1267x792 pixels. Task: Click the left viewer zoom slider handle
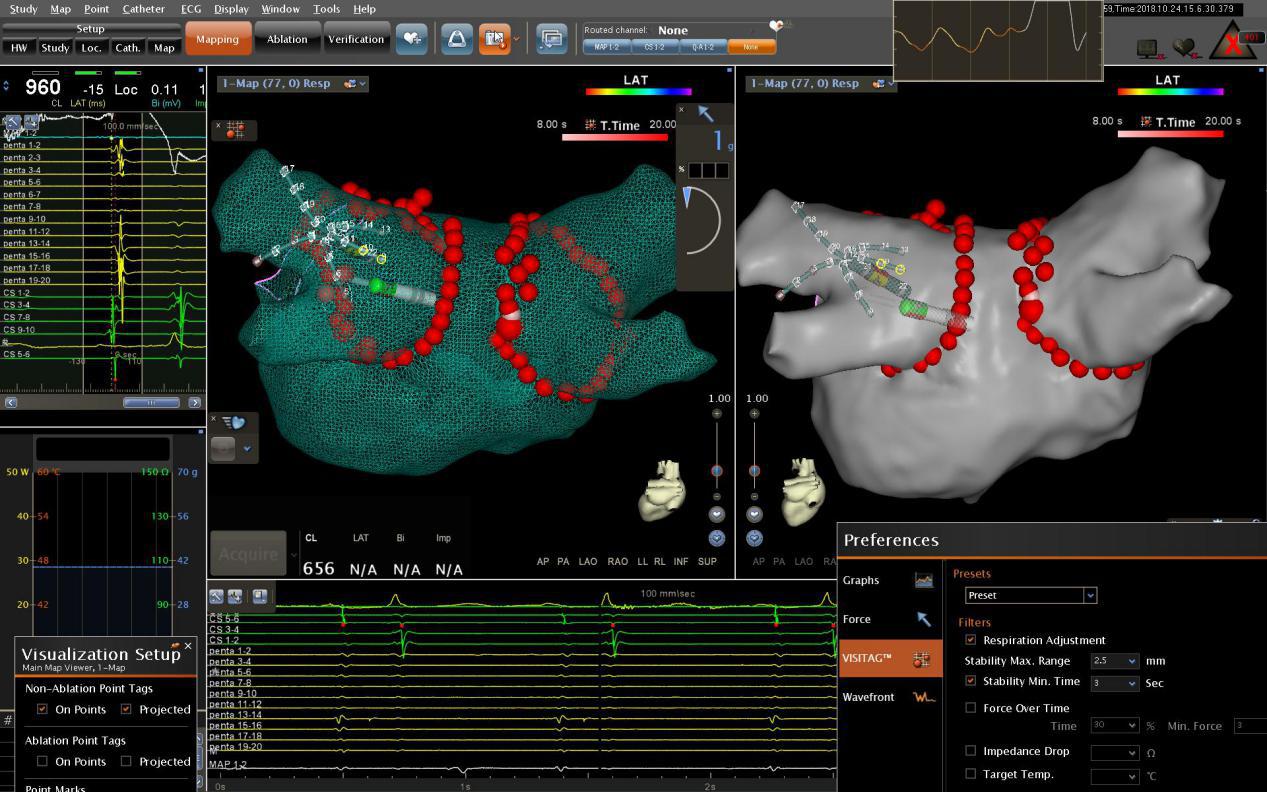(x=716, y=471)
